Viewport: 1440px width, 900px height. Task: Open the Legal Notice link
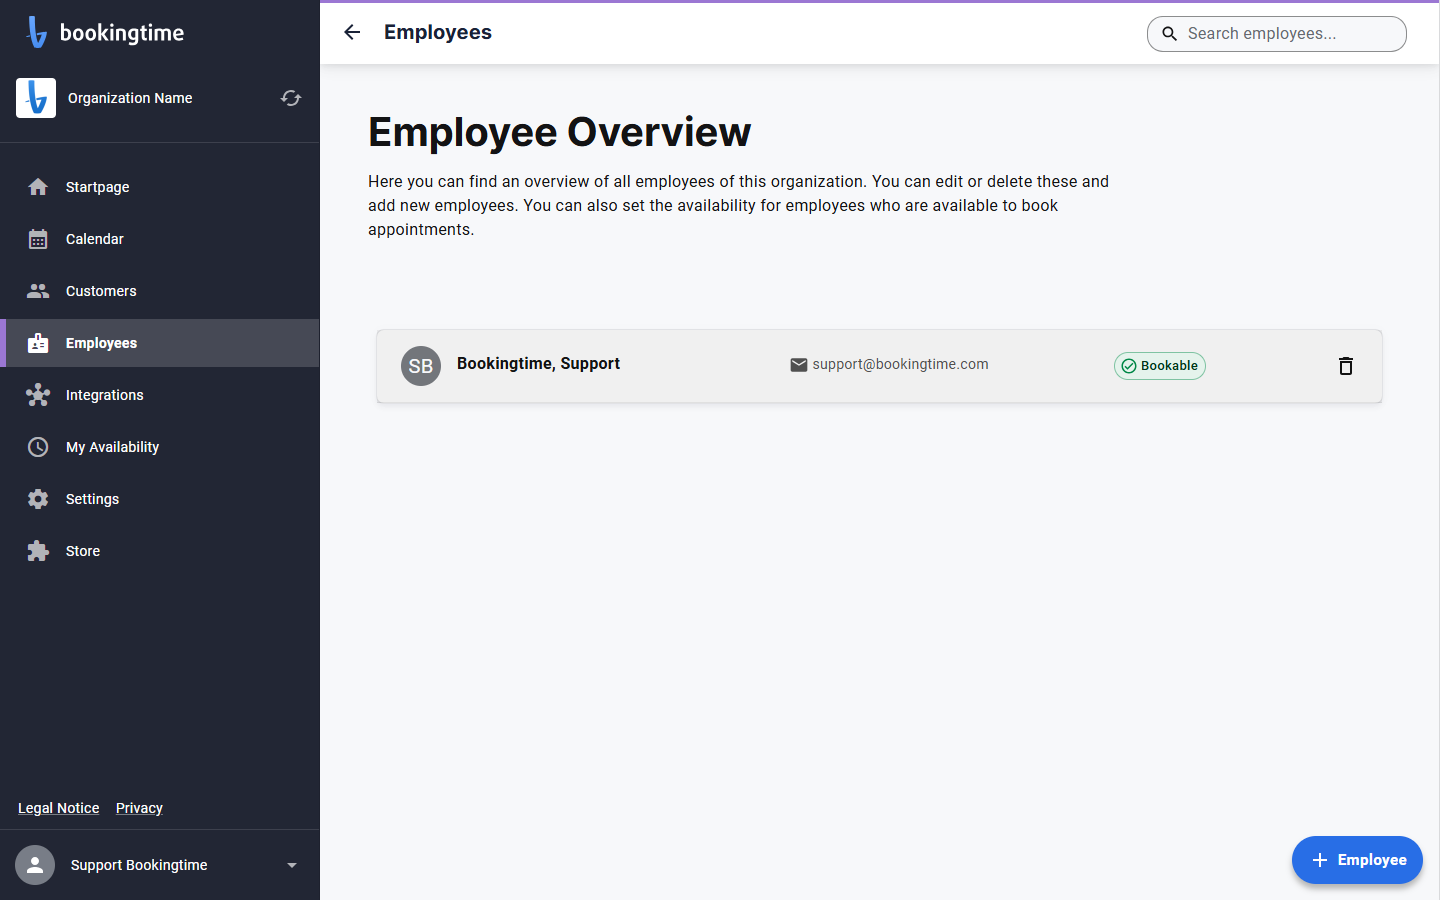click(59, 808)
